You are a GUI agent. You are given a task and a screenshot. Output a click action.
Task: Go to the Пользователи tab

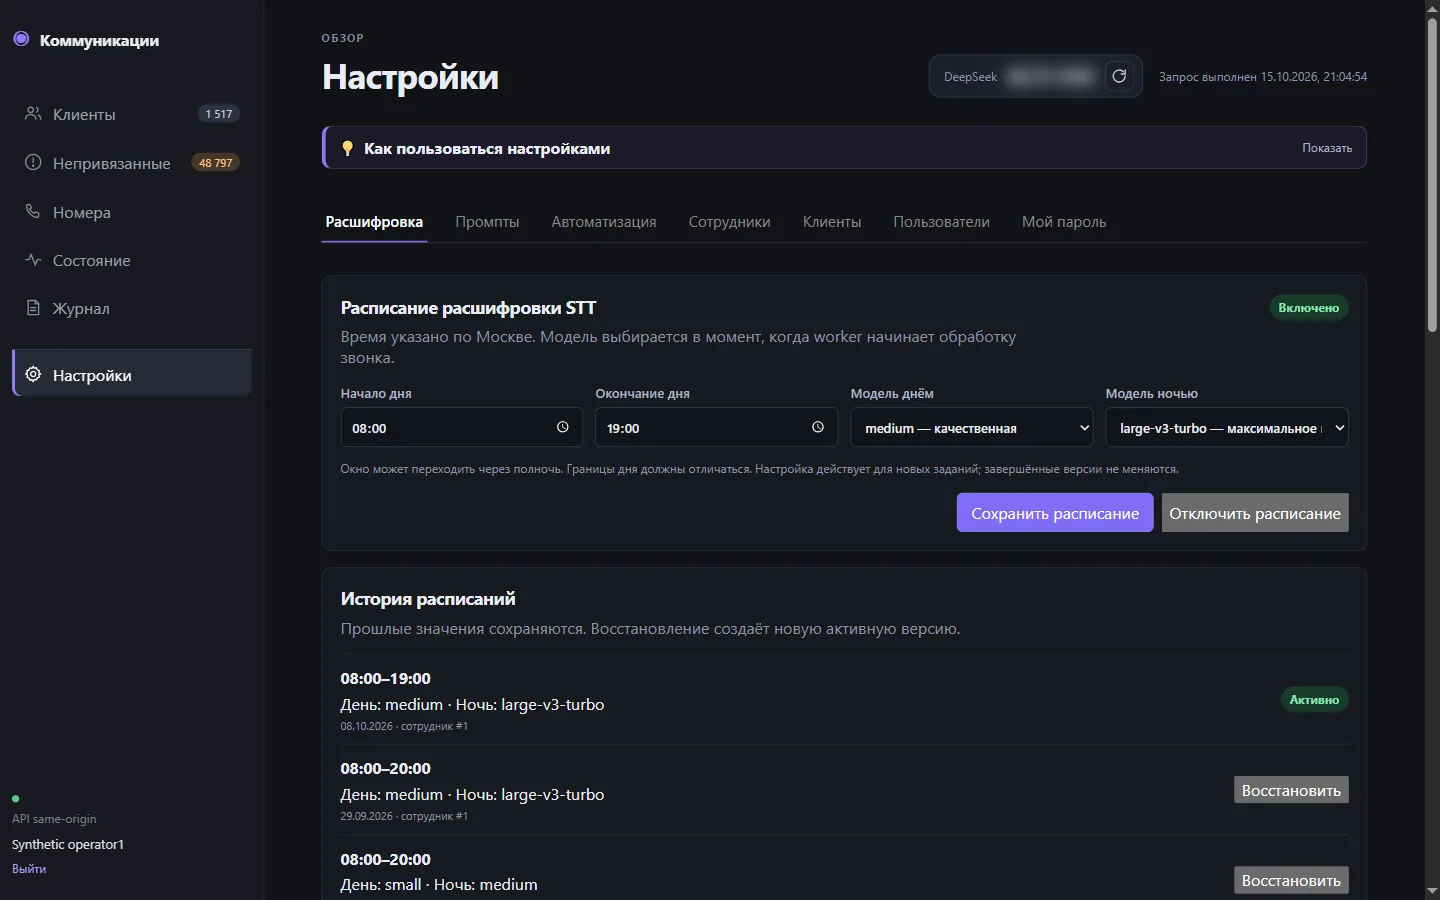(941, 222)
